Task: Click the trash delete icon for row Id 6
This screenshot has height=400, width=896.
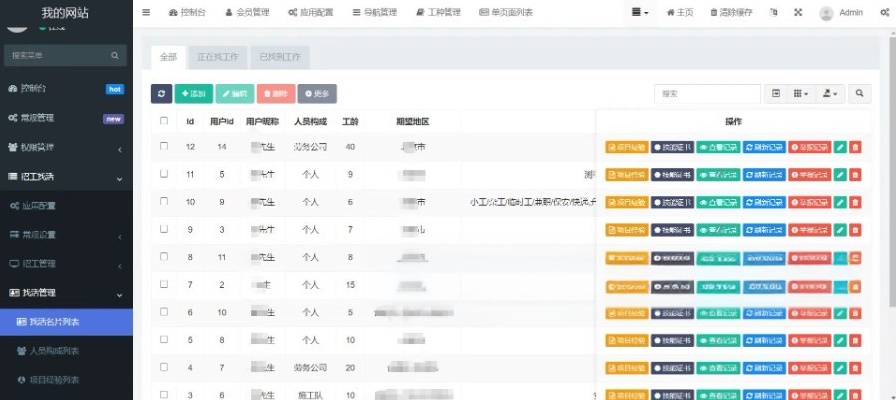Action: pos(855,313)
